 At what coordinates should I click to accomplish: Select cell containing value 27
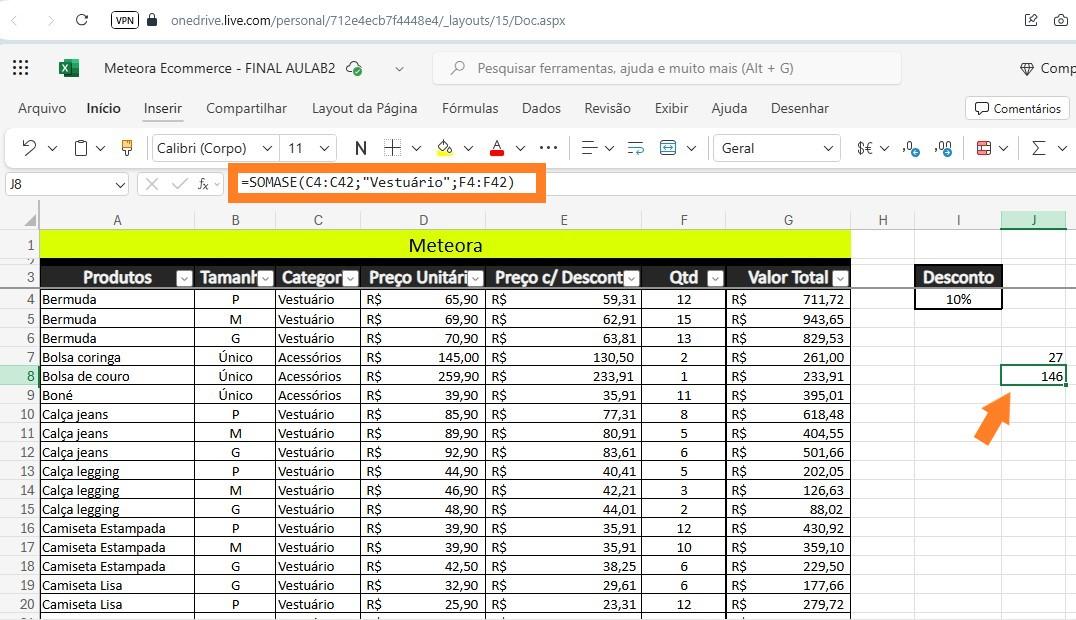click(x=1033, y=357)
